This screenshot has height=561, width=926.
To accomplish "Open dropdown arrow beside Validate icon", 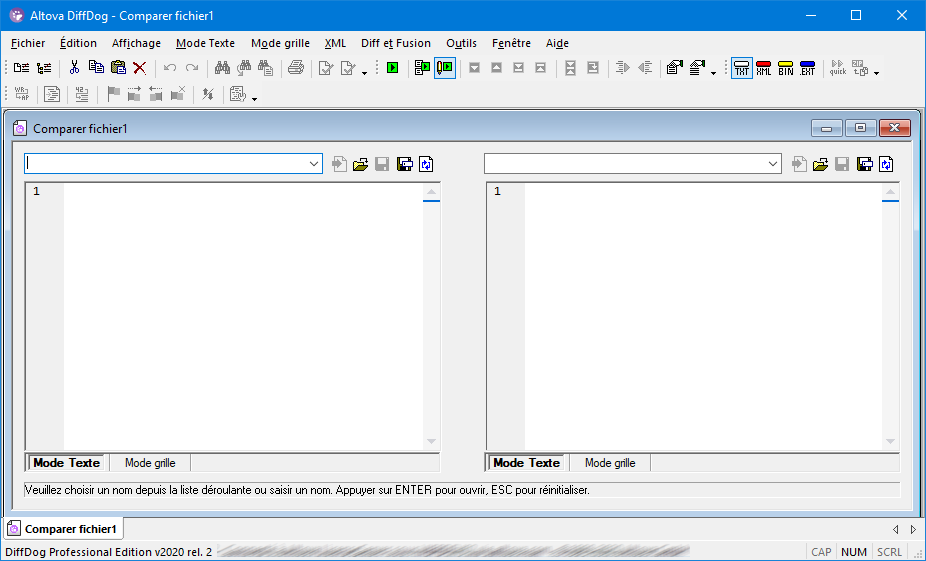I will (x=364, y=73).
